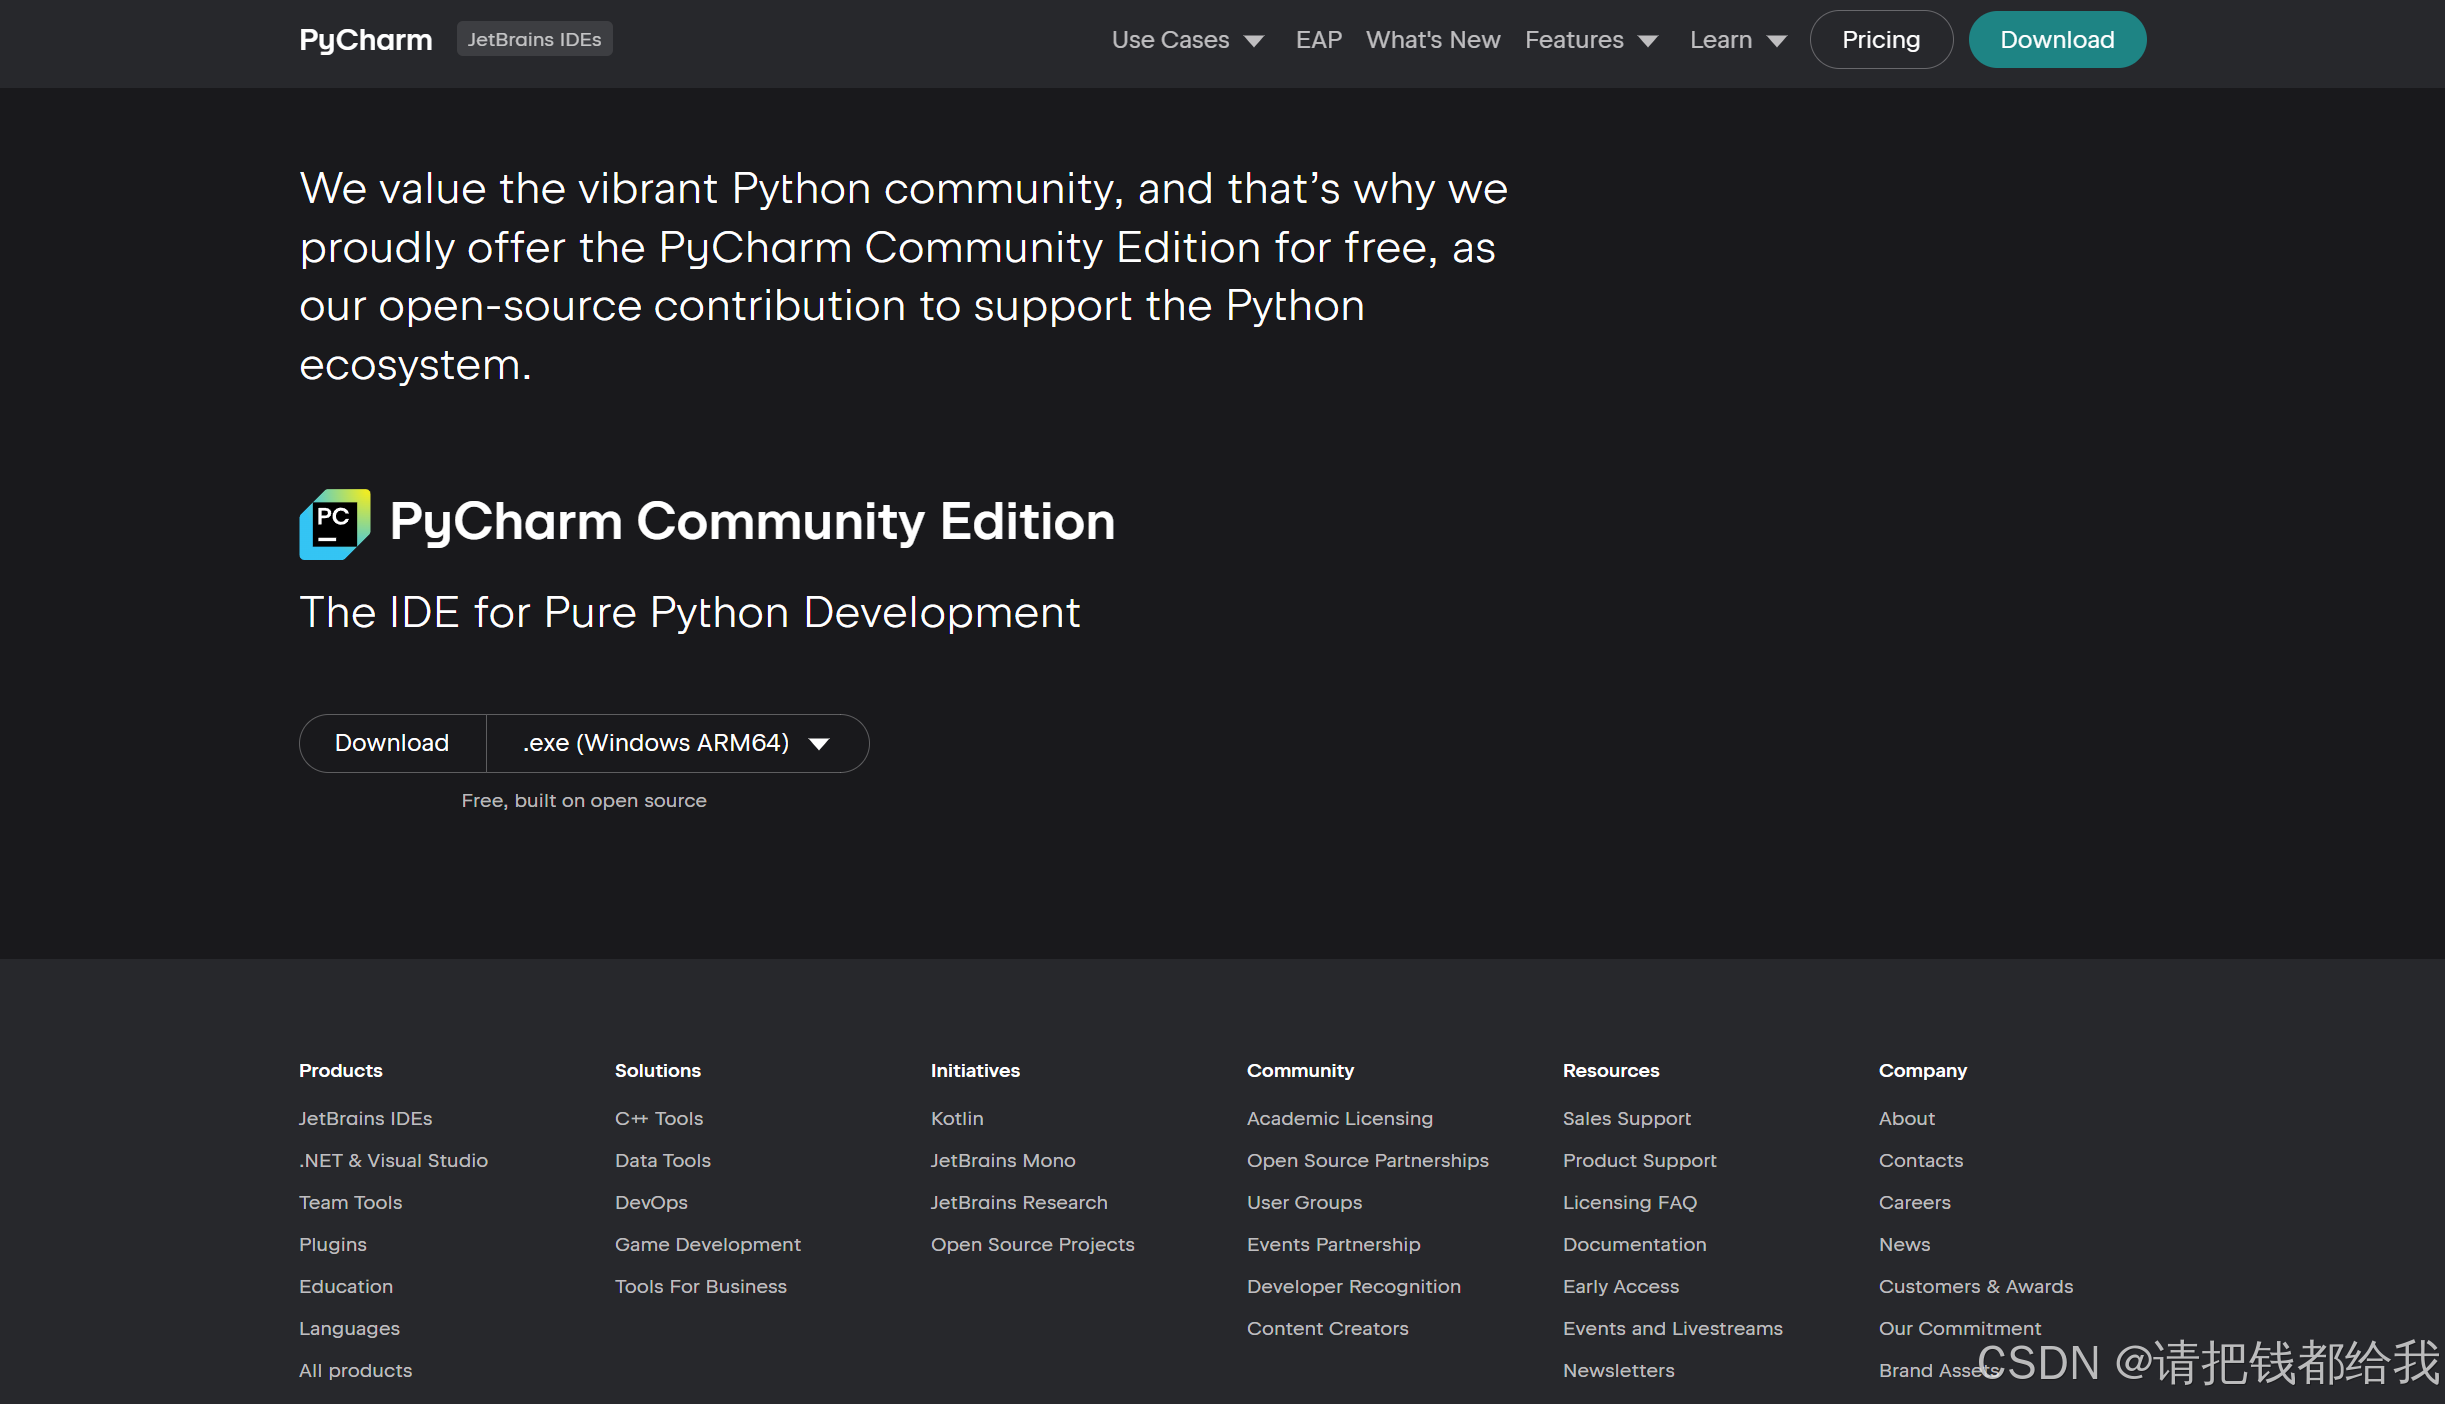Open Game Development link
This screenshot has width=2445, height=1404.
click(x=707, y=1244)
